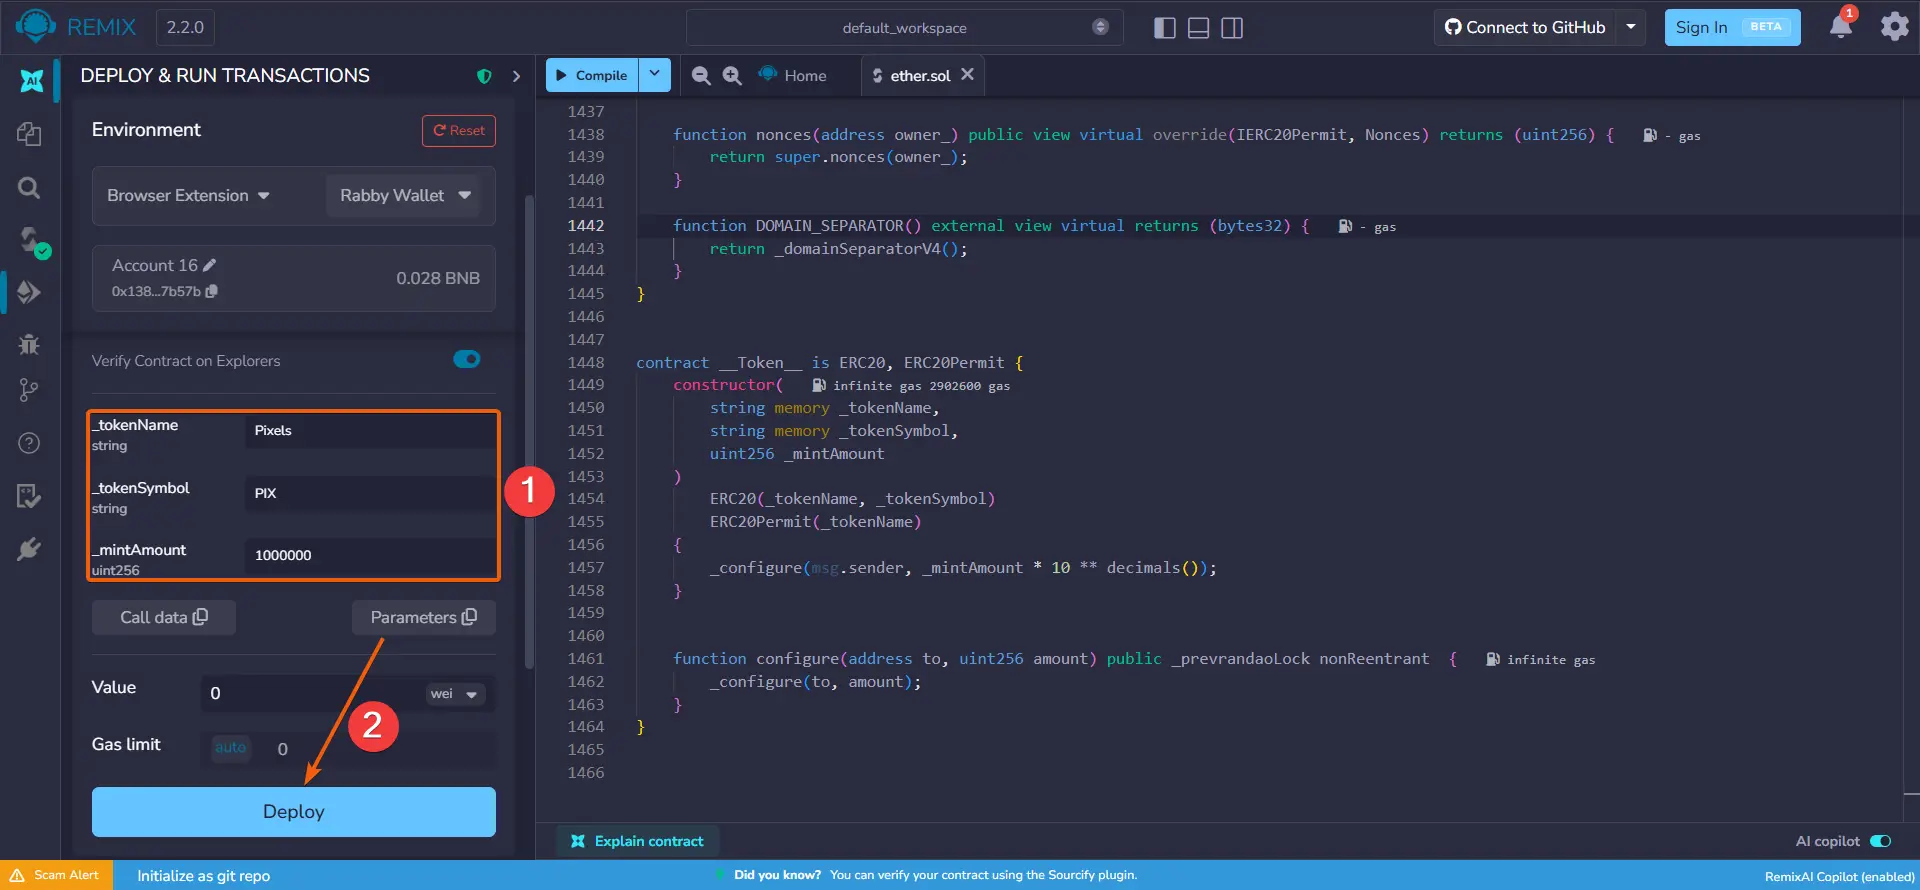Switch to the Home tab
This screenshot has height=890, width=1920.
click(x=793, y=75)
